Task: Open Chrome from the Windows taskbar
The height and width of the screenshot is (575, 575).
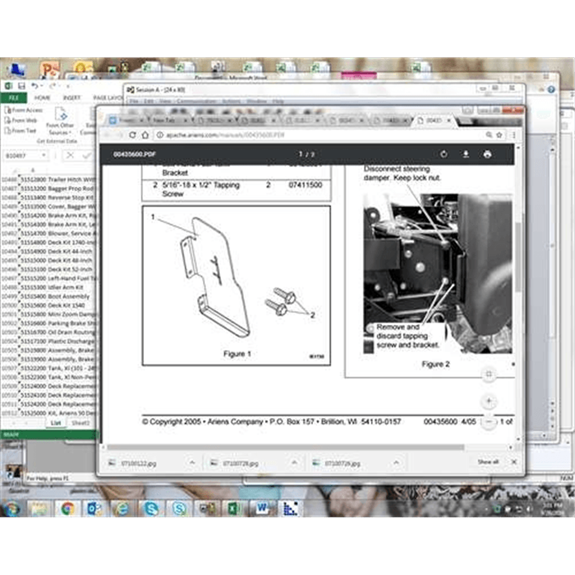Action: point(67,509)
